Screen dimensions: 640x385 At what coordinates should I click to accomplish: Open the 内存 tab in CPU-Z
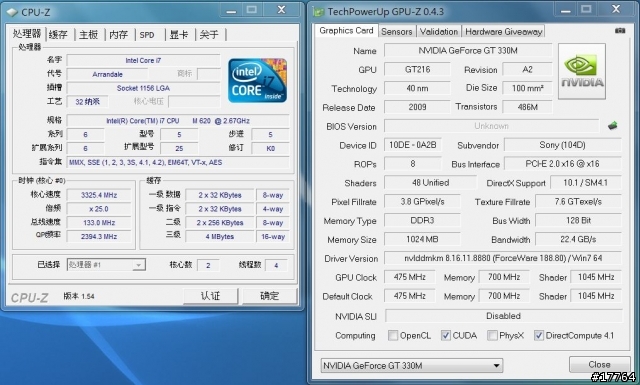pos(119,35)
